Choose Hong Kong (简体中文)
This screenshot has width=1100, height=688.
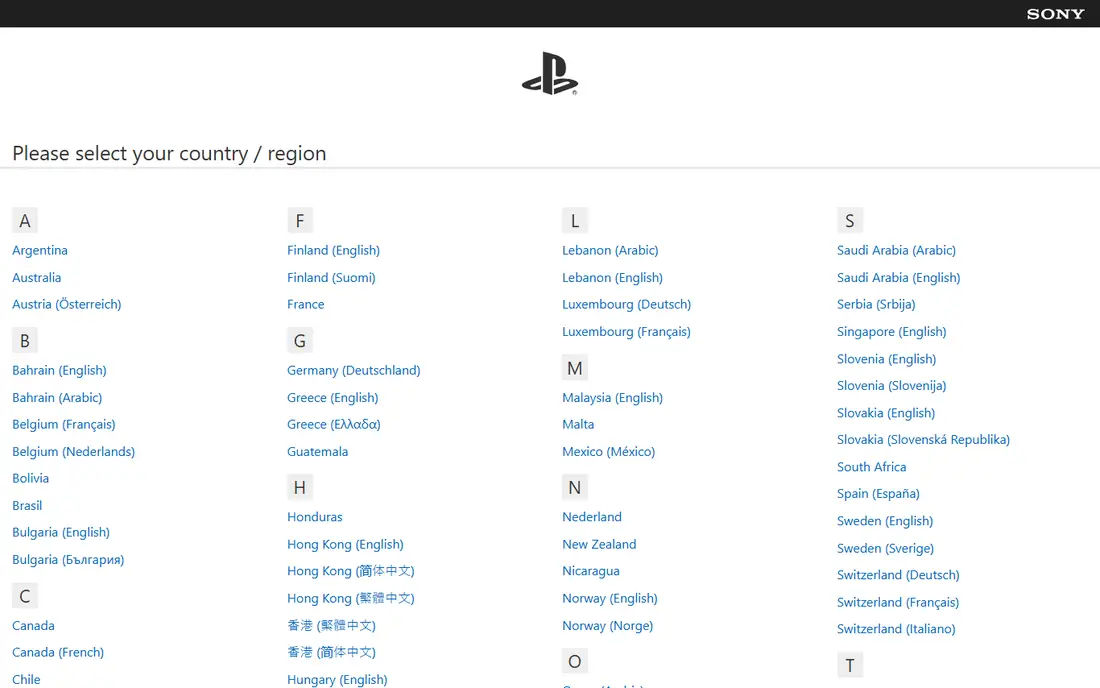(351, 571)
